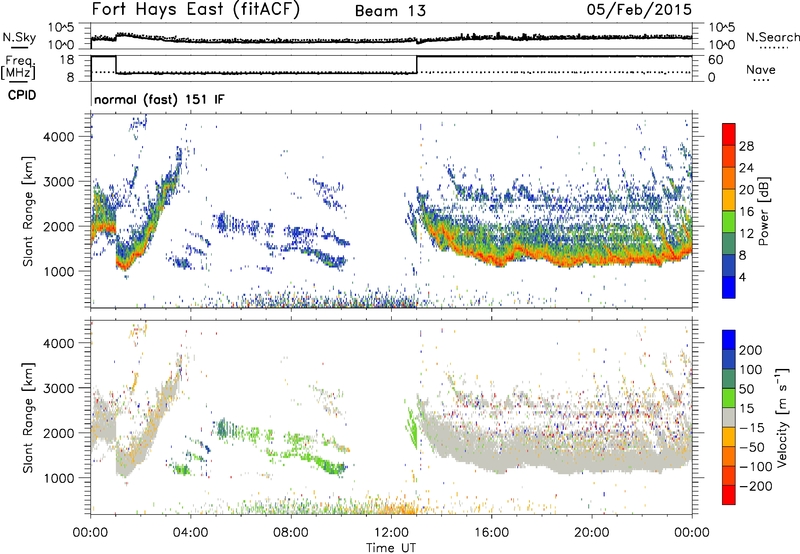Screen dimensions: 800x554
Task: Click the gray band of velocity colorbar
Action: (x=729, y=417)
